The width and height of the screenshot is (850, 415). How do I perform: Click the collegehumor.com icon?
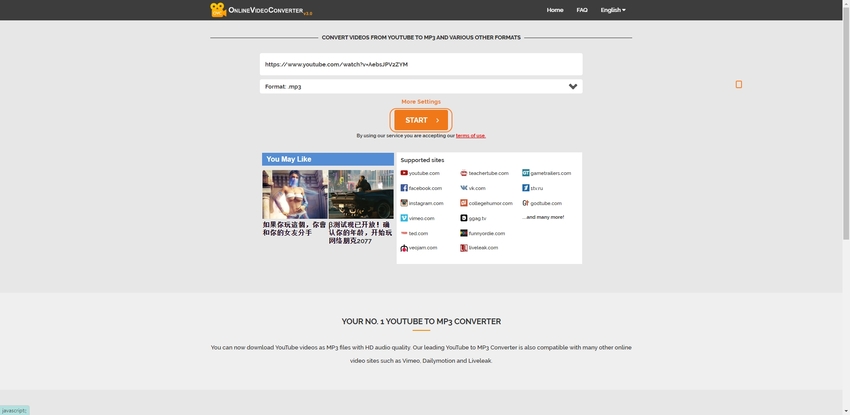point(463,203)
